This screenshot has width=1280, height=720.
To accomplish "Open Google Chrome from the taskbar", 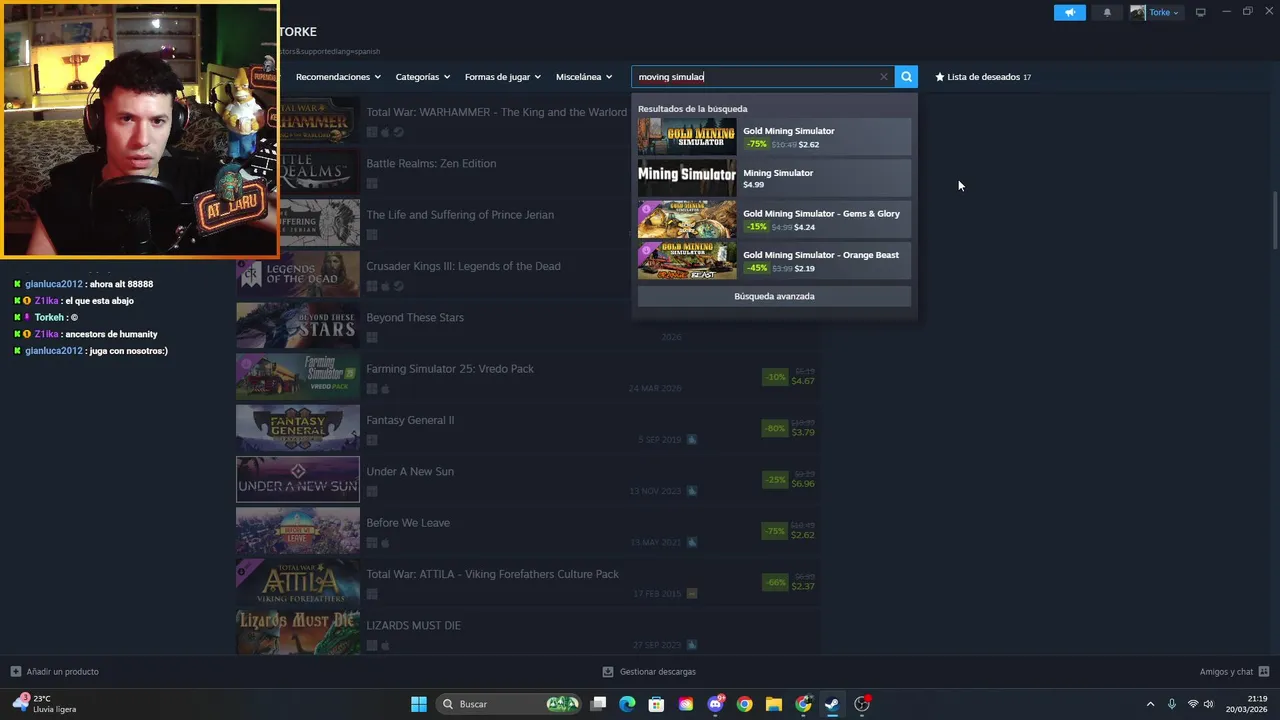I will (x=744, y=704).
